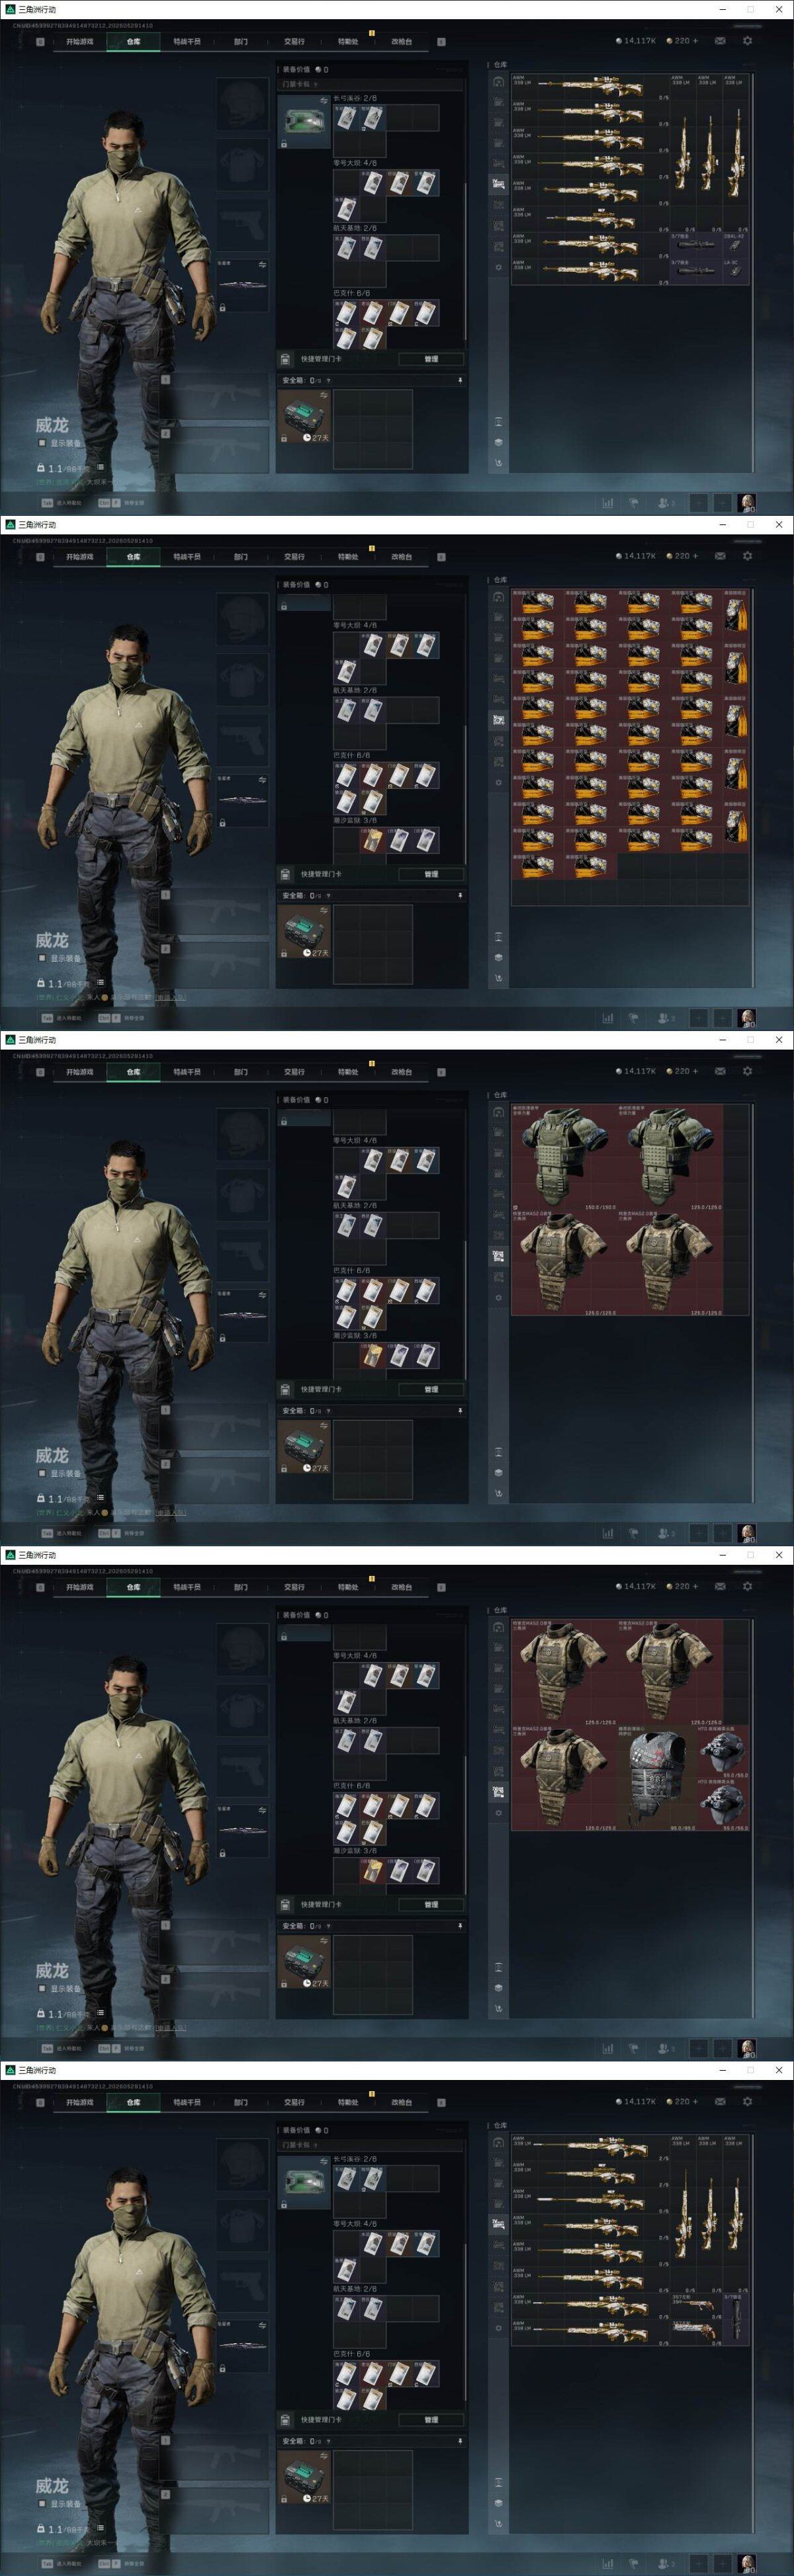Viewport: 794px width, 2576px height.
Task: Topmost window: switch to 开始游戏 tab
Action: coord(80,42)
